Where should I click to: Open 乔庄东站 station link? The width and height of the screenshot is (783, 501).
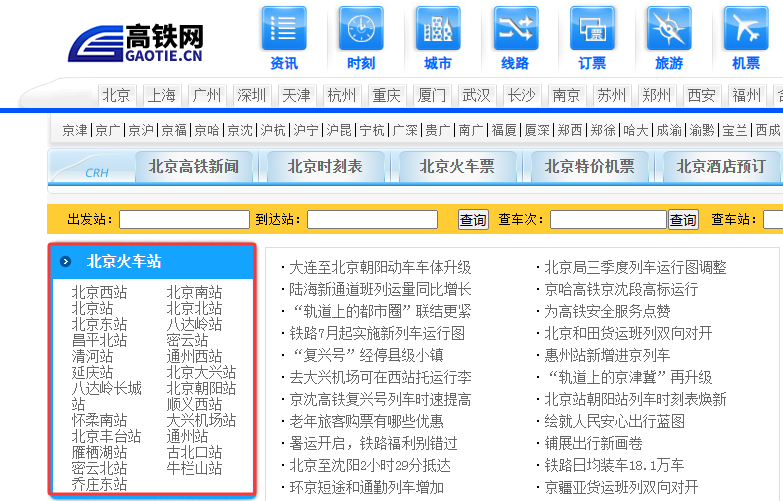(x=99, y=484)
